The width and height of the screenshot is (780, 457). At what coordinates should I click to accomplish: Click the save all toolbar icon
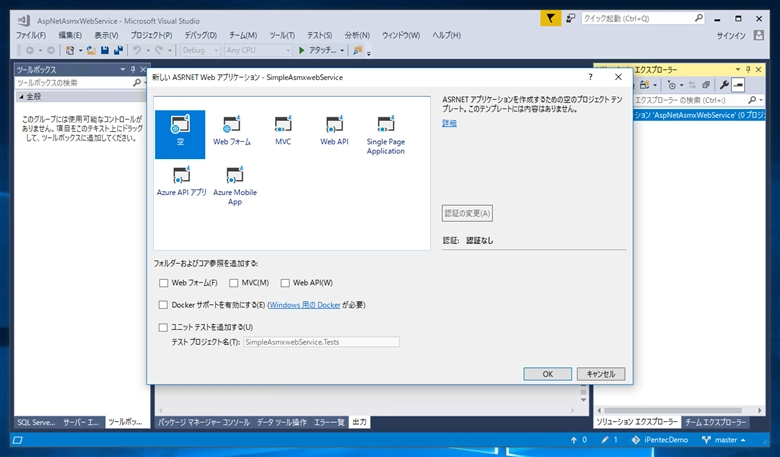118,50
